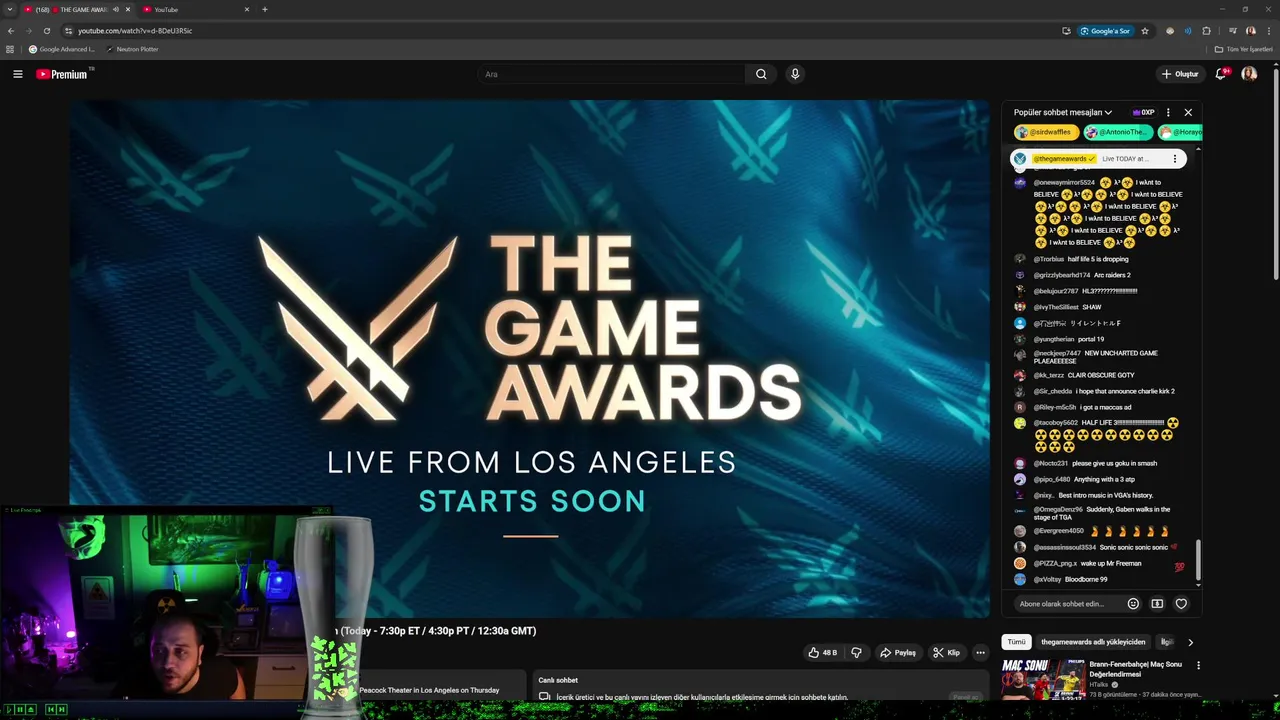This screenshot has width=1280, height=720.
Task: Open the 0XP chat points badge
Action: [1143, 112]
